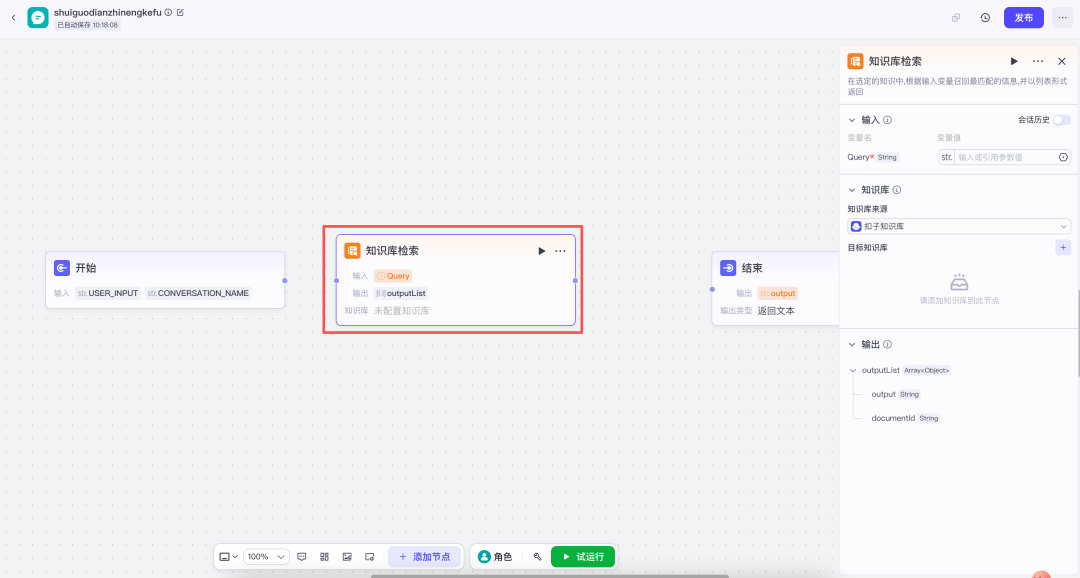Click 添加节点 add node button
The height and width of the screenshot is (578, 1080).
(424, 557)
